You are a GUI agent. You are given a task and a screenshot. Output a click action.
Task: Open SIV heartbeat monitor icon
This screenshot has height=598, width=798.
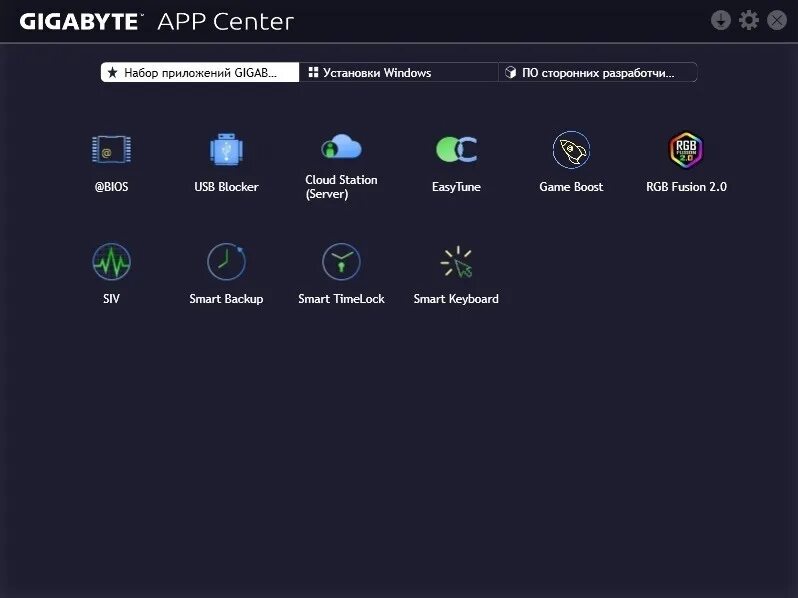point(111,262)
